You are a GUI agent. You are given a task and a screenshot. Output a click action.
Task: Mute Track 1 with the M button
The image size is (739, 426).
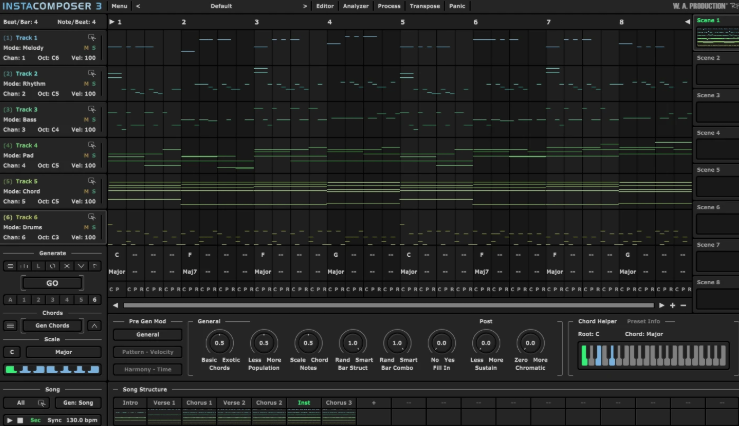86,46
